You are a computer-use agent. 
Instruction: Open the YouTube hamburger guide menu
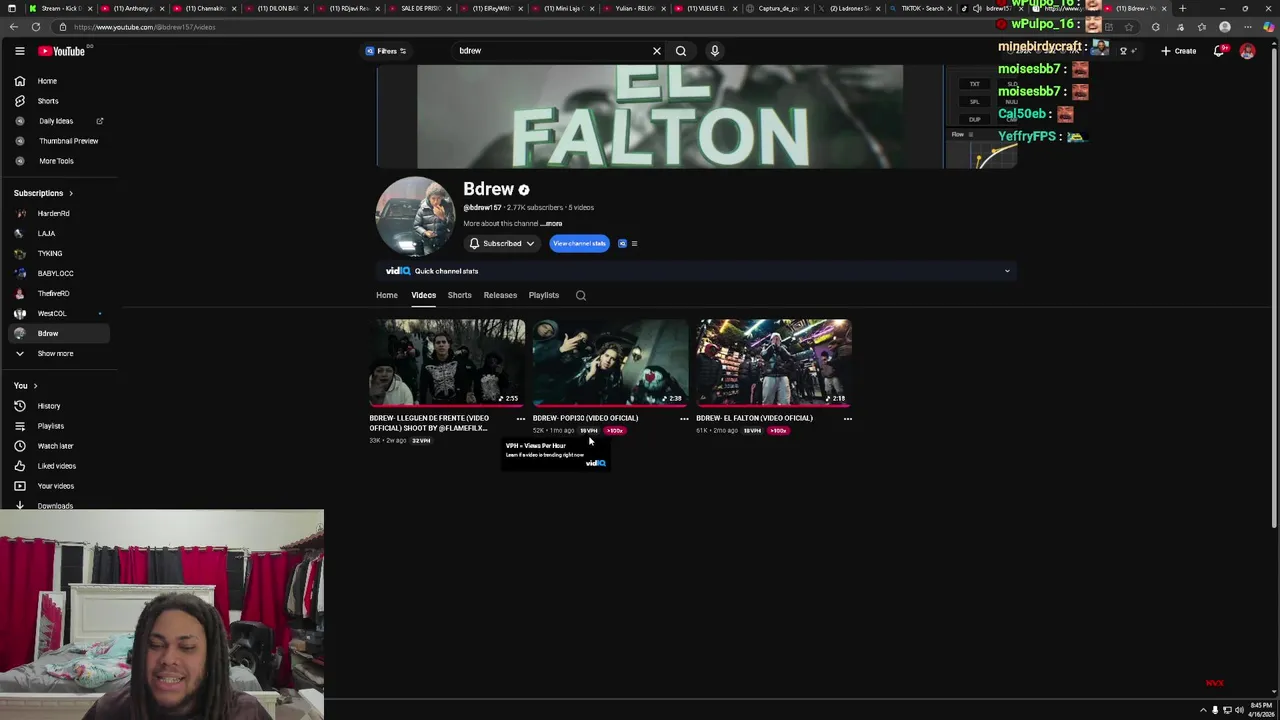pyautogui.click(x=19, y=51)
